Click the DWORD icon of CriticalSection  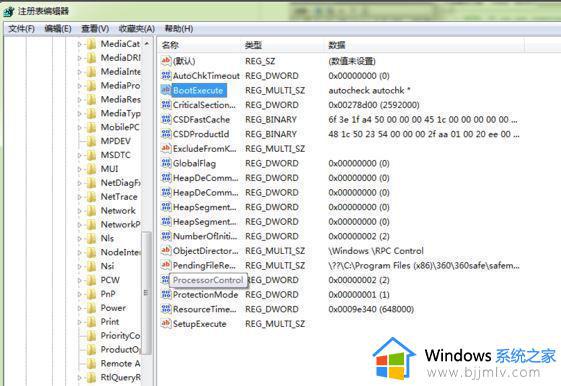(166, 105)
